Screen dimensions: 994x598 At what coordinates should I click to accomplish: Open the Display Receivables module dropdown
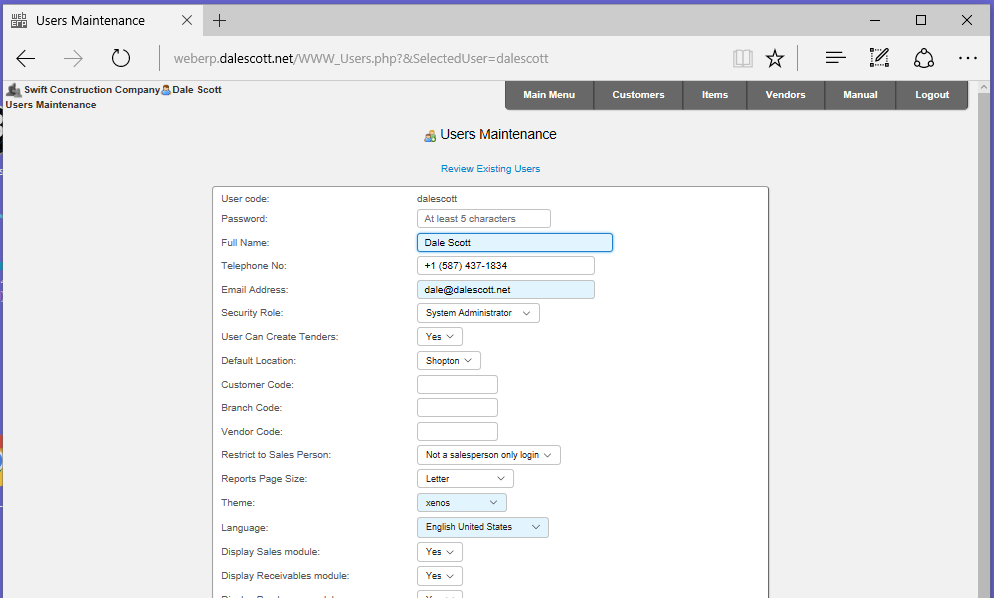pyautogui.click(x=440, y=576)
